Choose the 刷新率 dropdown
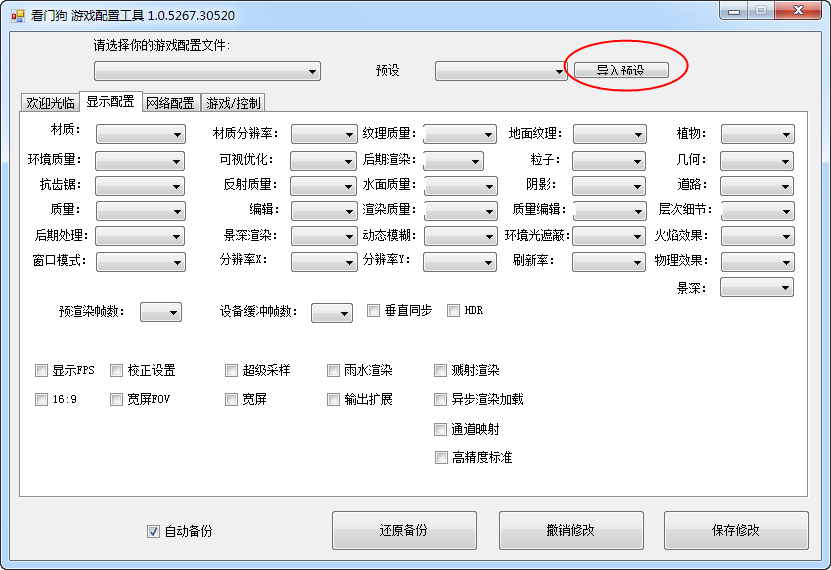This screenshot has height=570, width=831. [x=609, y=262]
